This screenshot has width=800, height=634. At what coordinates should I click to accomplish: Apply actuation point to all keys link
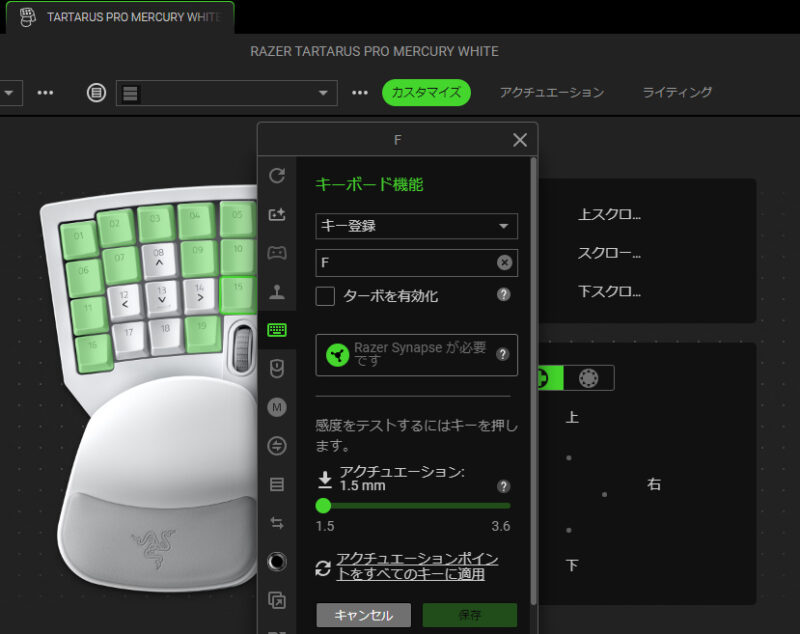tap(416, 566)
